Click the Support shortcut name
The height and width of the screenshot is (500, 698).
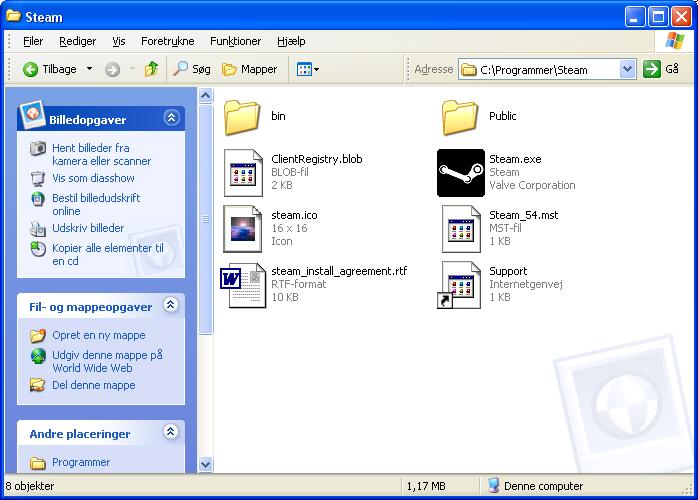[x=508, y=271]
